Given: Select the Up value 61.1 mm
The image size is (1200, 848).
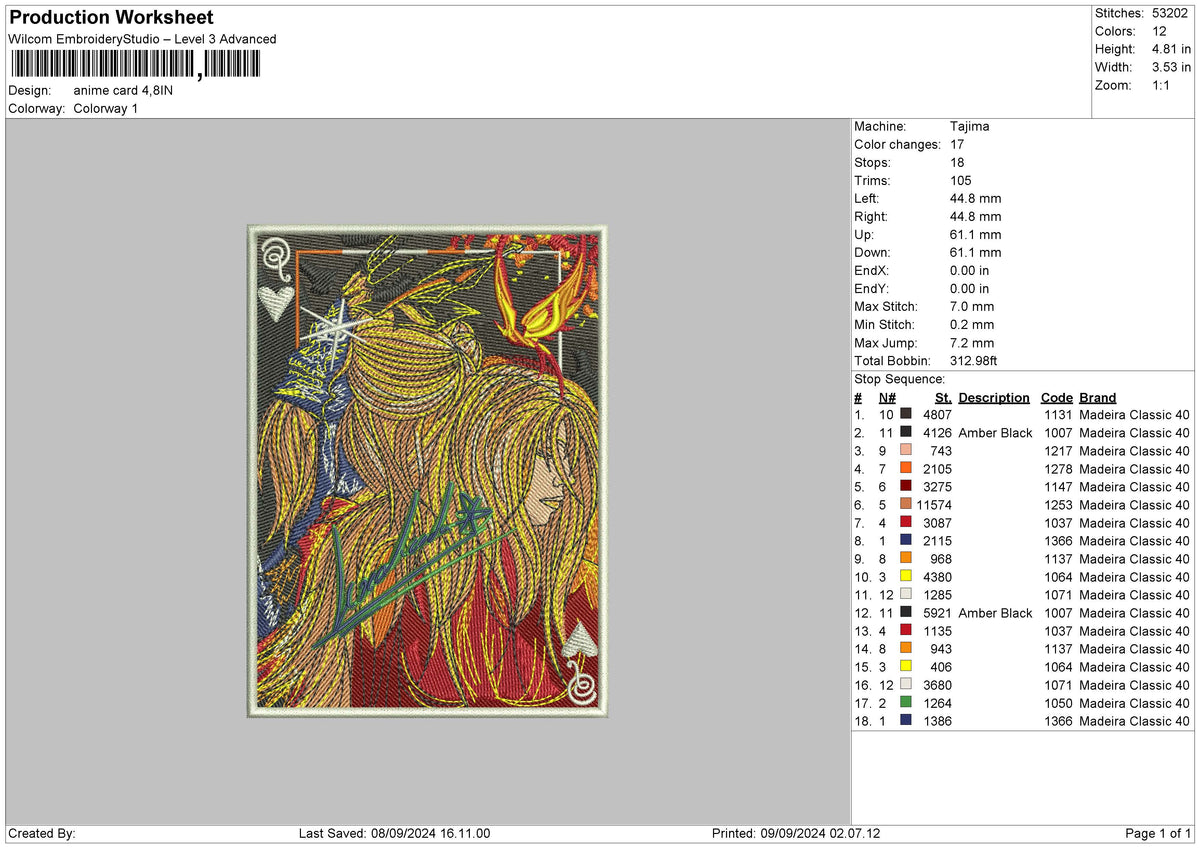Looking at the screenshot, I should (975, 234).
